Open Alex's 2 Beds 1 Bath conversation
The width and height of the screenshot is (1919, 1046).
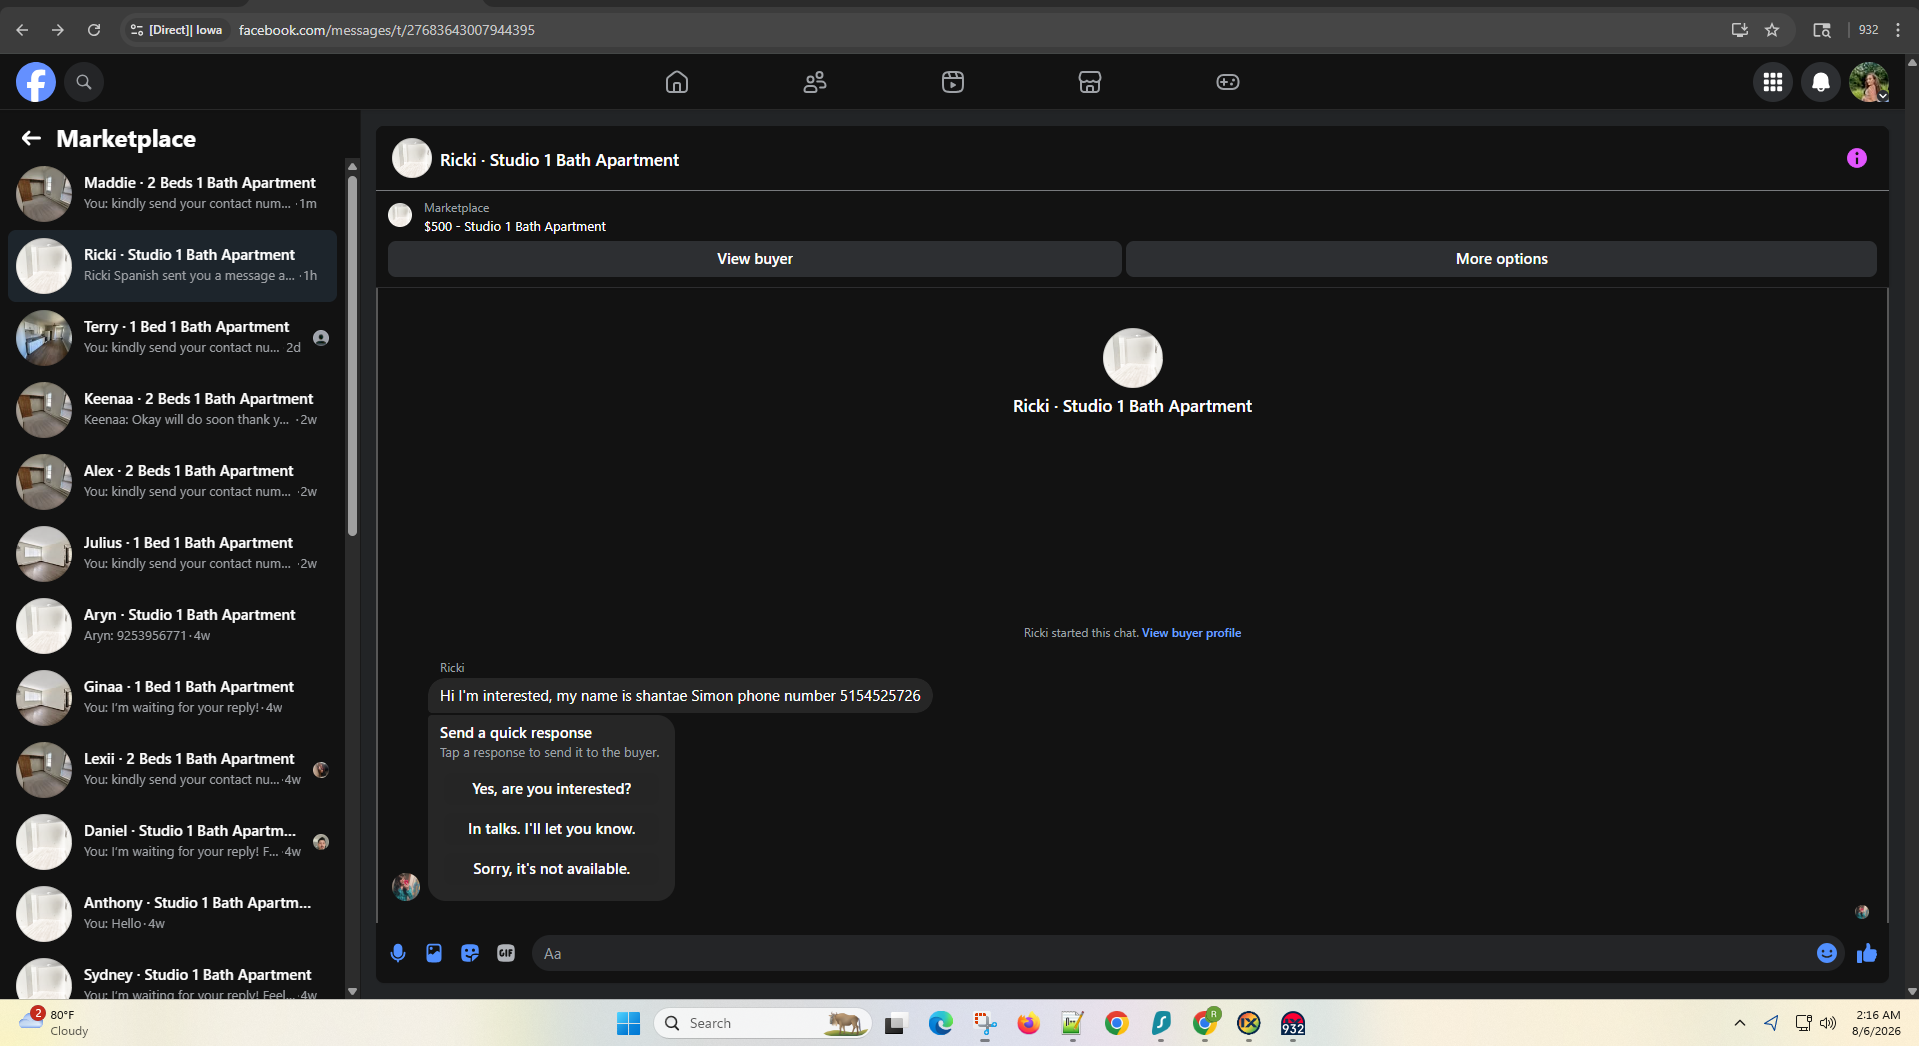(172, 482)
